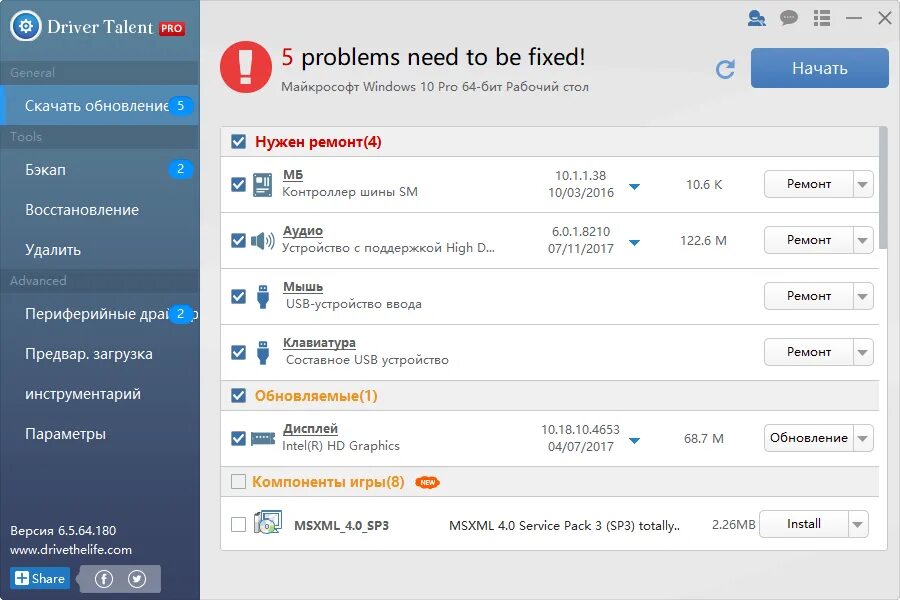This screenshot has width=900, height=600.
Task: Open the www.drivethelife.com link
Action: point(71,549)
